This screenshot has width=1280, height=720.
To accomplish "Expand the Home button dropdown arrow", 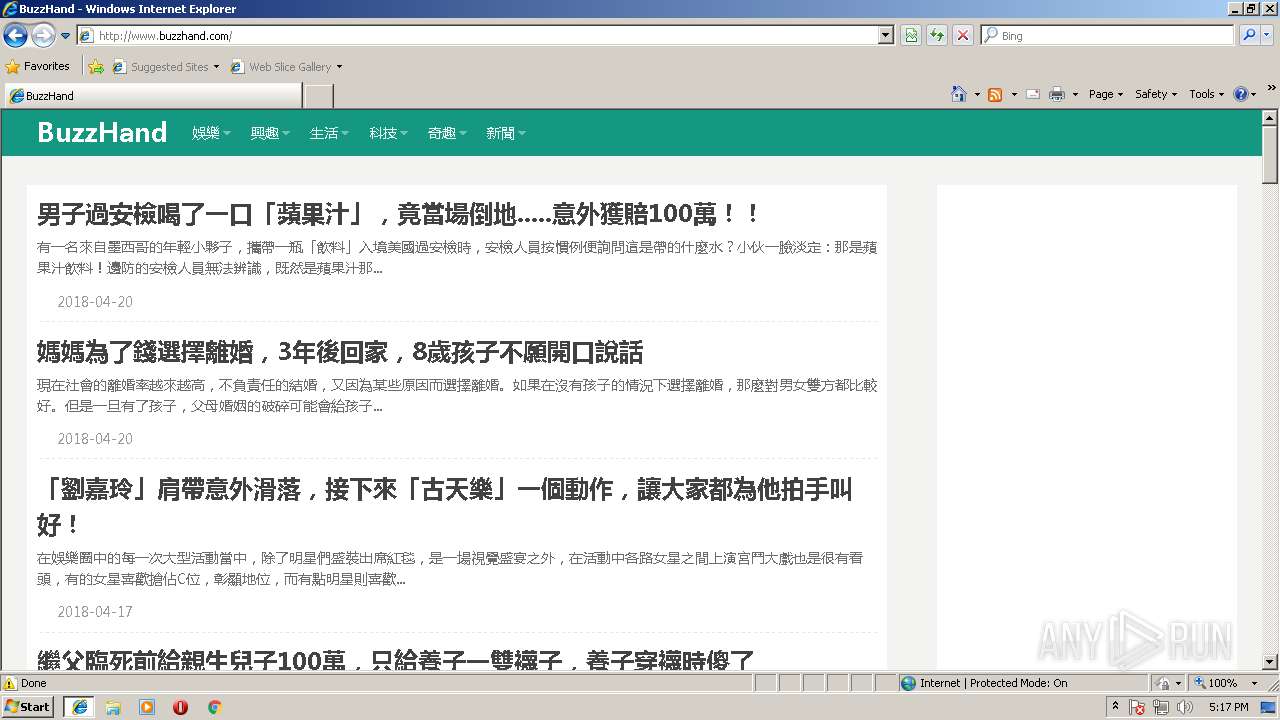I will point(977,94).
